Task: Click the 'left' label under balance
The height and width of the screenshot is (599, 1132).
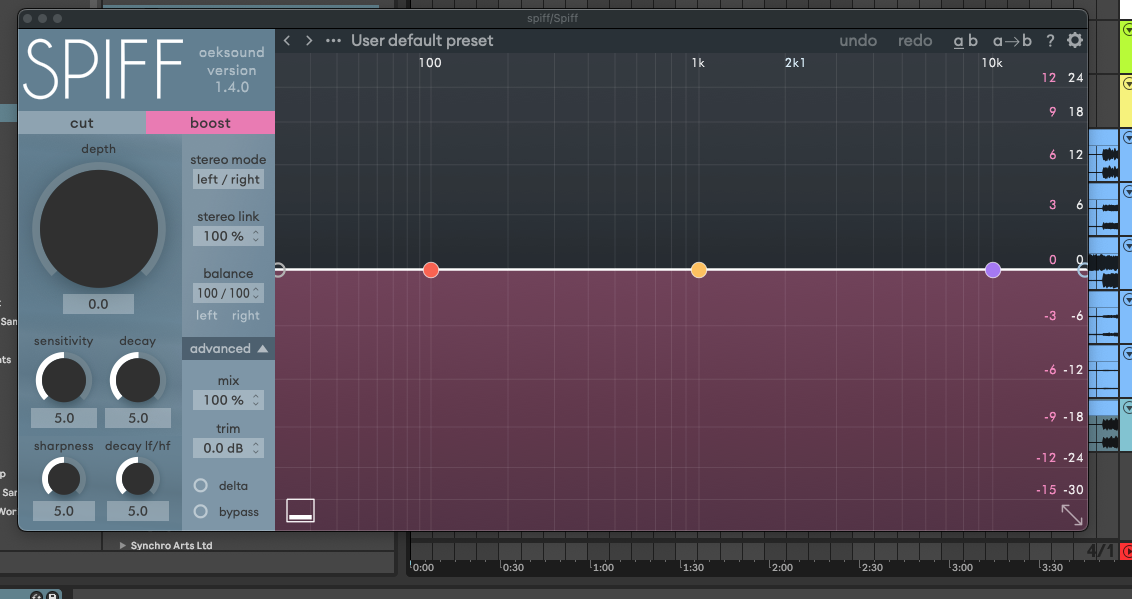Action: 206,315
